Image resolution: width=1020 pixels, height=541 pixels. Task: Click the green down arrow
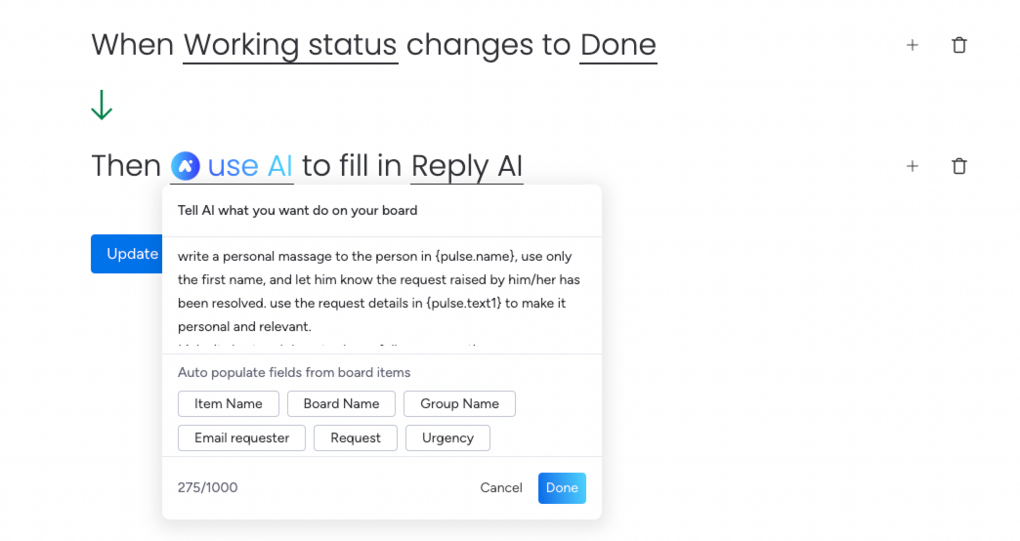click(x=101, y=105)
